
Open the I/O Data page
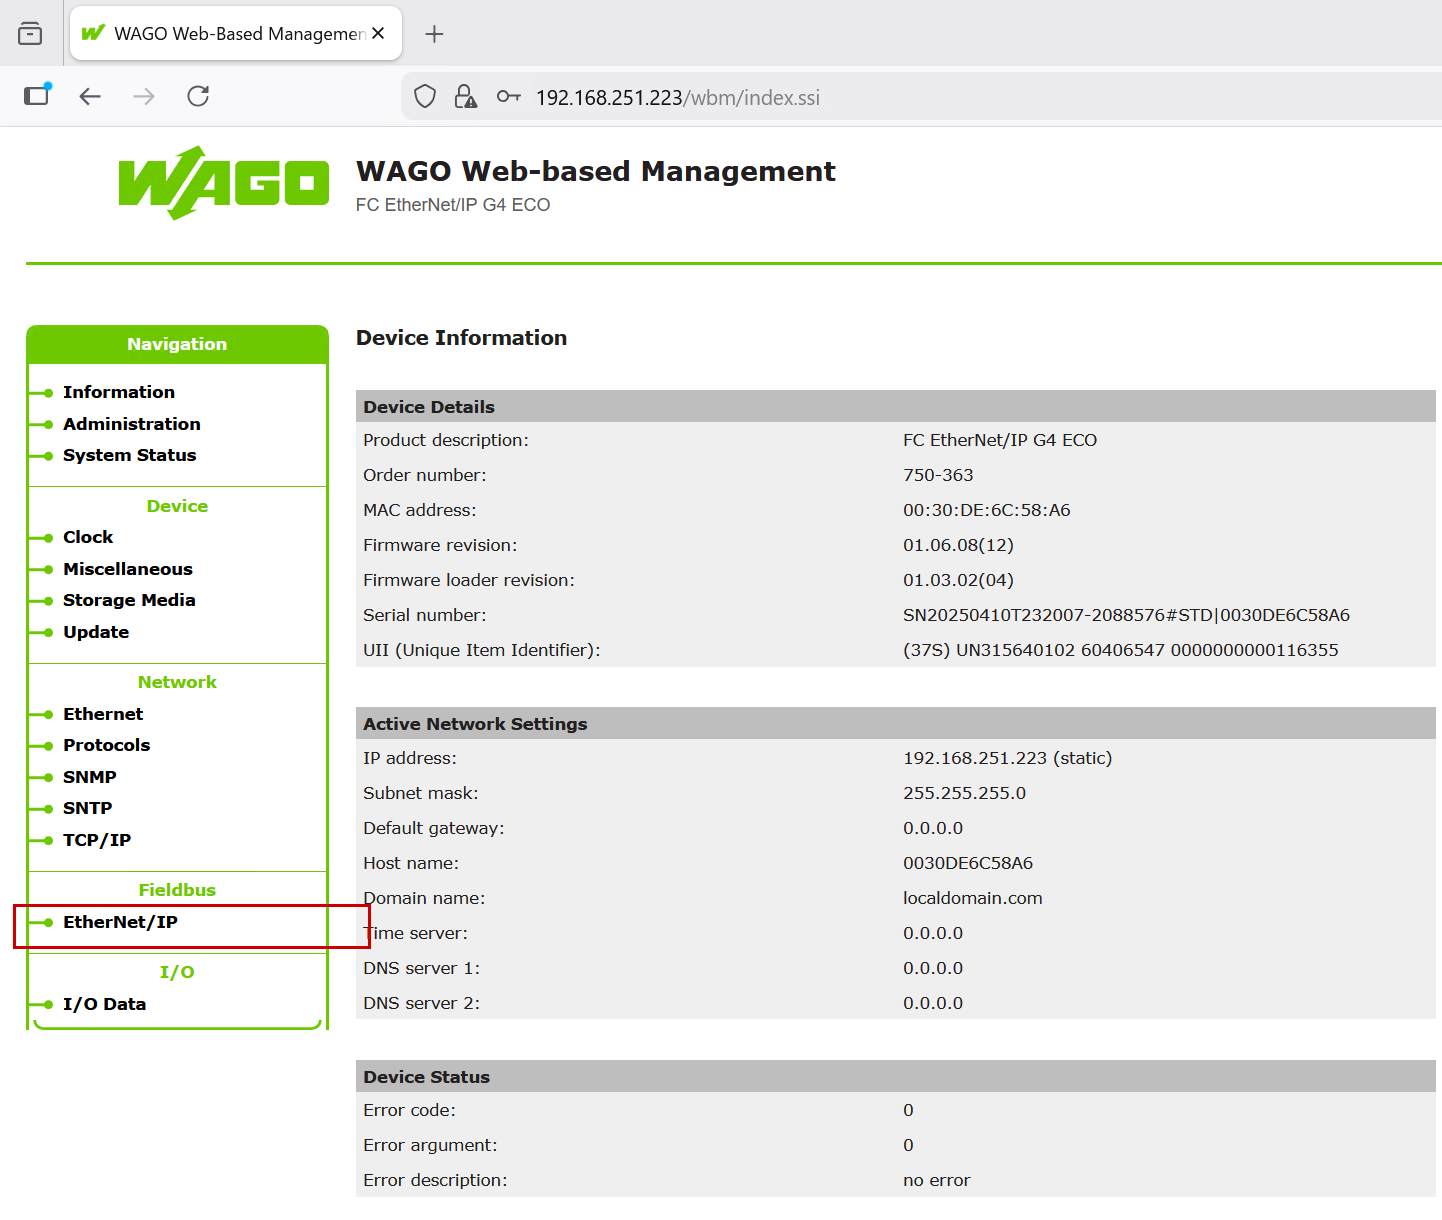[x=104, y=1004]
